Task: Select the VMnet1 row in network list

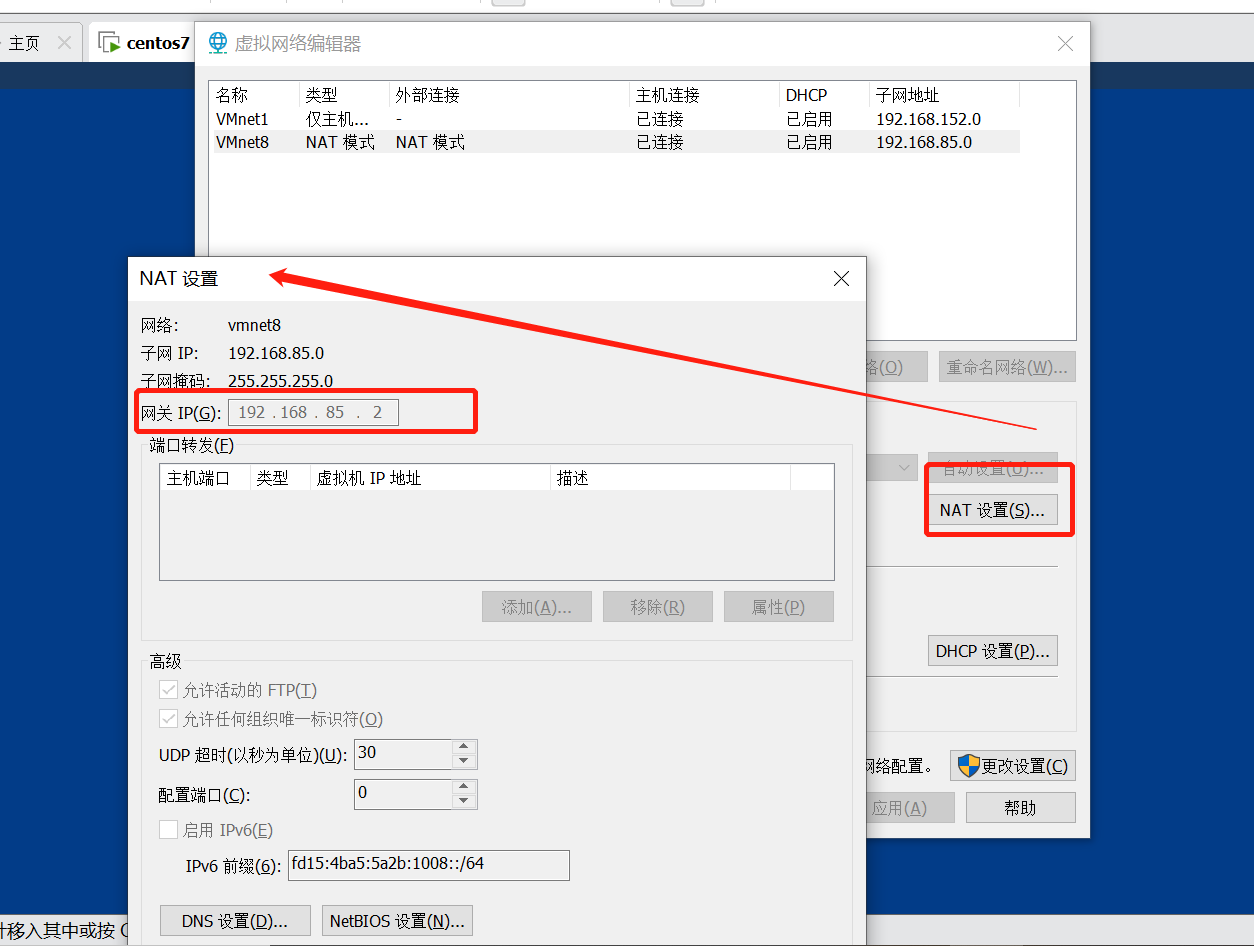Action: coord(615,119)
